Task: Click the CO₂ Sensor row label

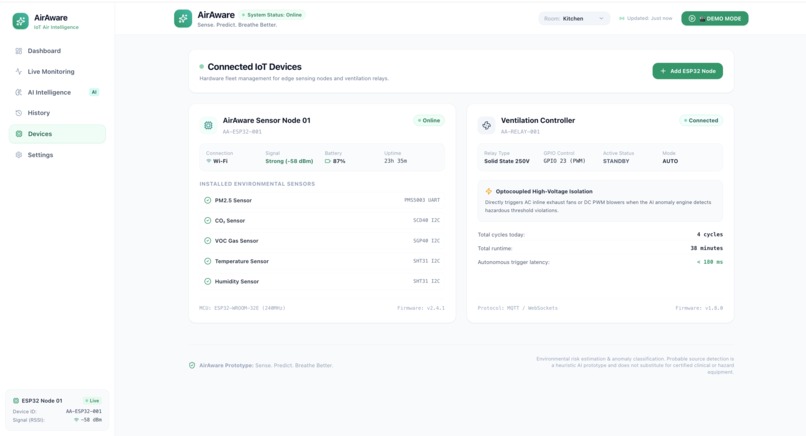Action: [x=229, y=221]
